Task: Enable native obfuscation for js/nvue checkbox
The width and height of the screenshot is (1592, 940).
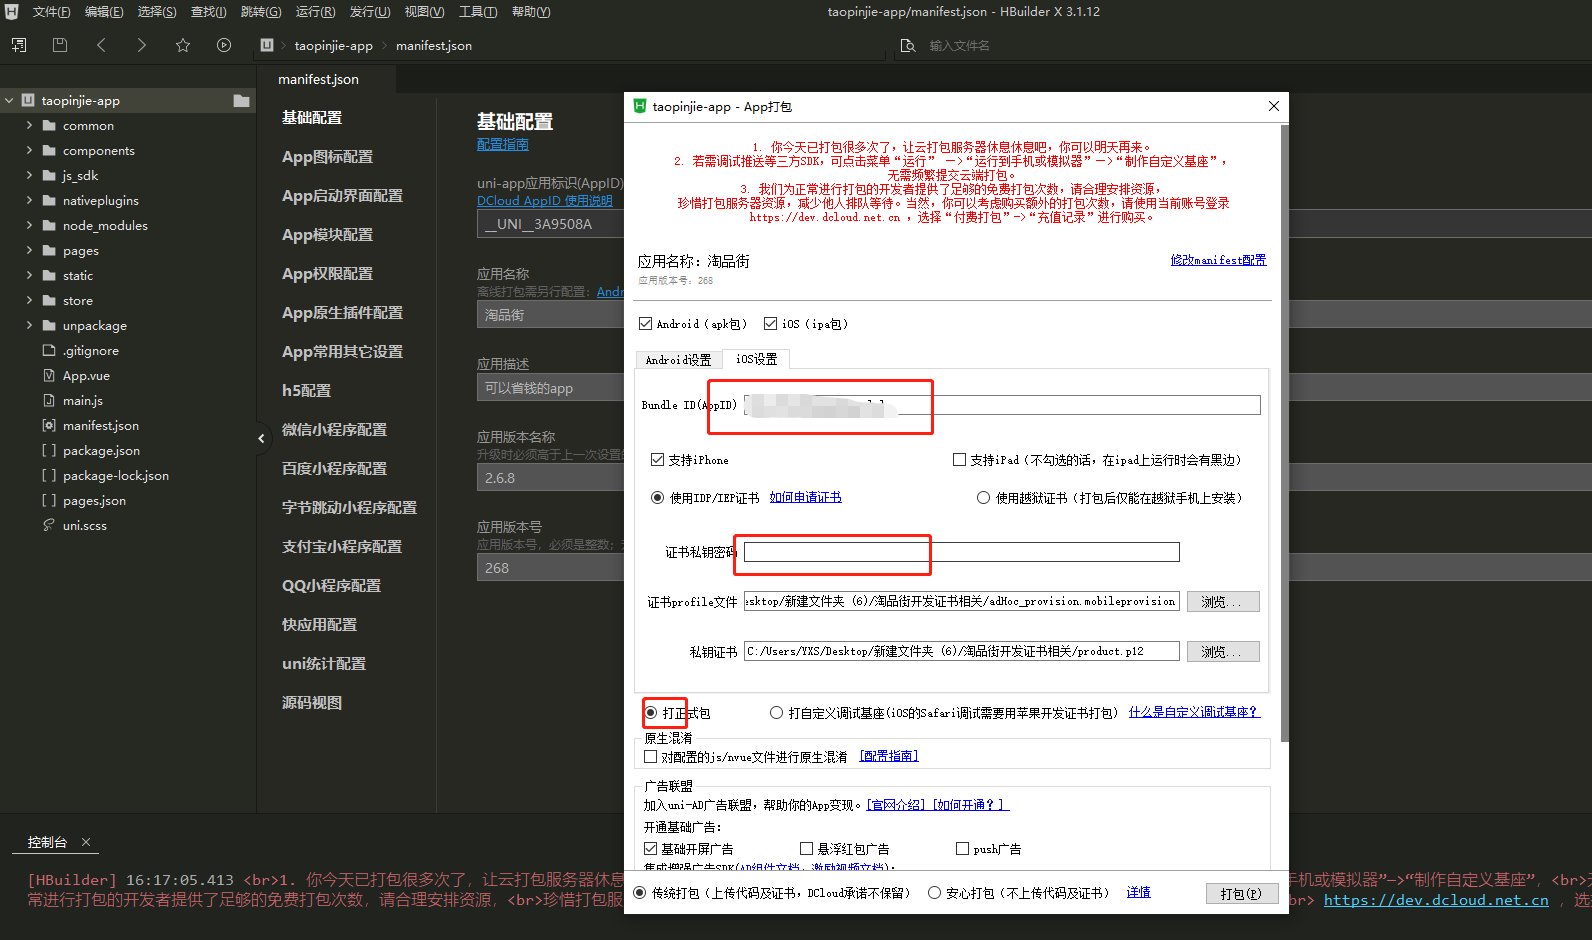Action: [x=651, y=757]
